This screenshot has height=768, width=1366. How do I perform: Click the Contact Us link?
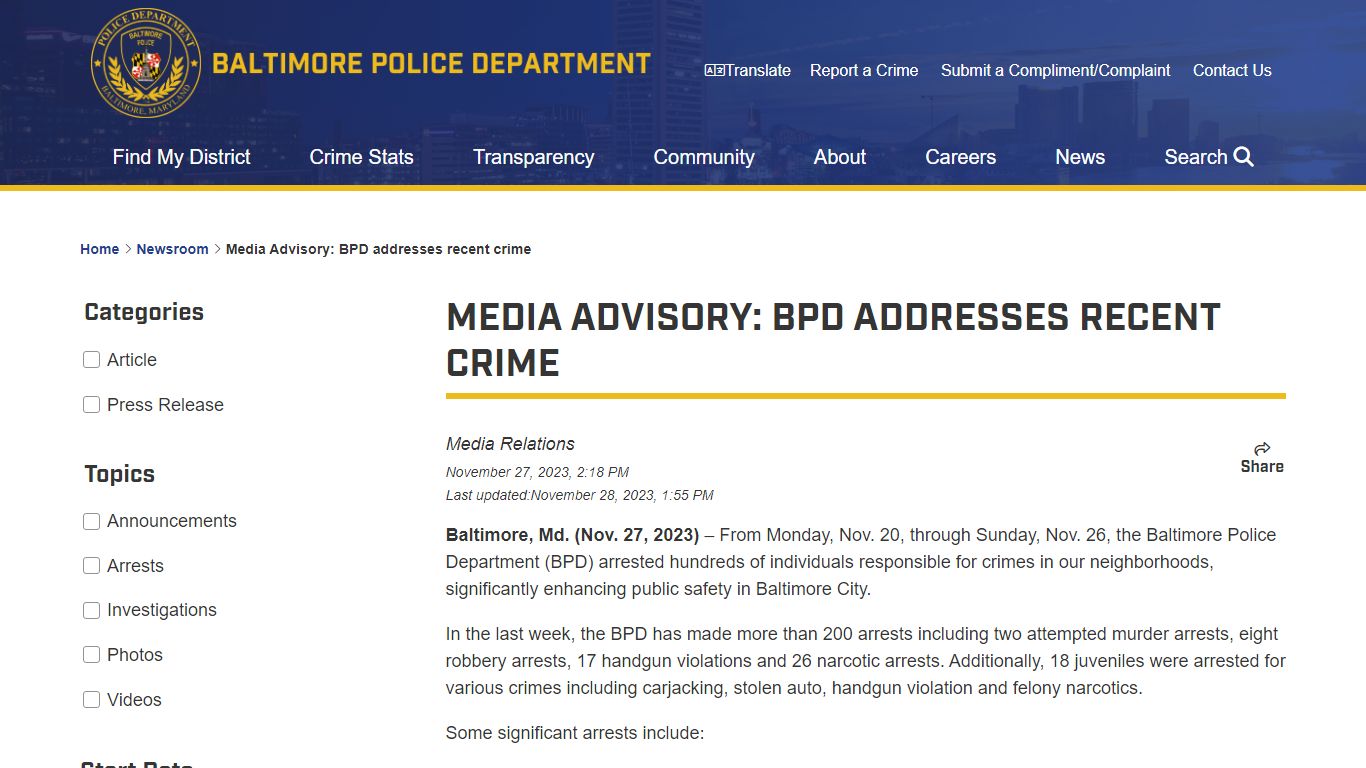coord(1232,70)
